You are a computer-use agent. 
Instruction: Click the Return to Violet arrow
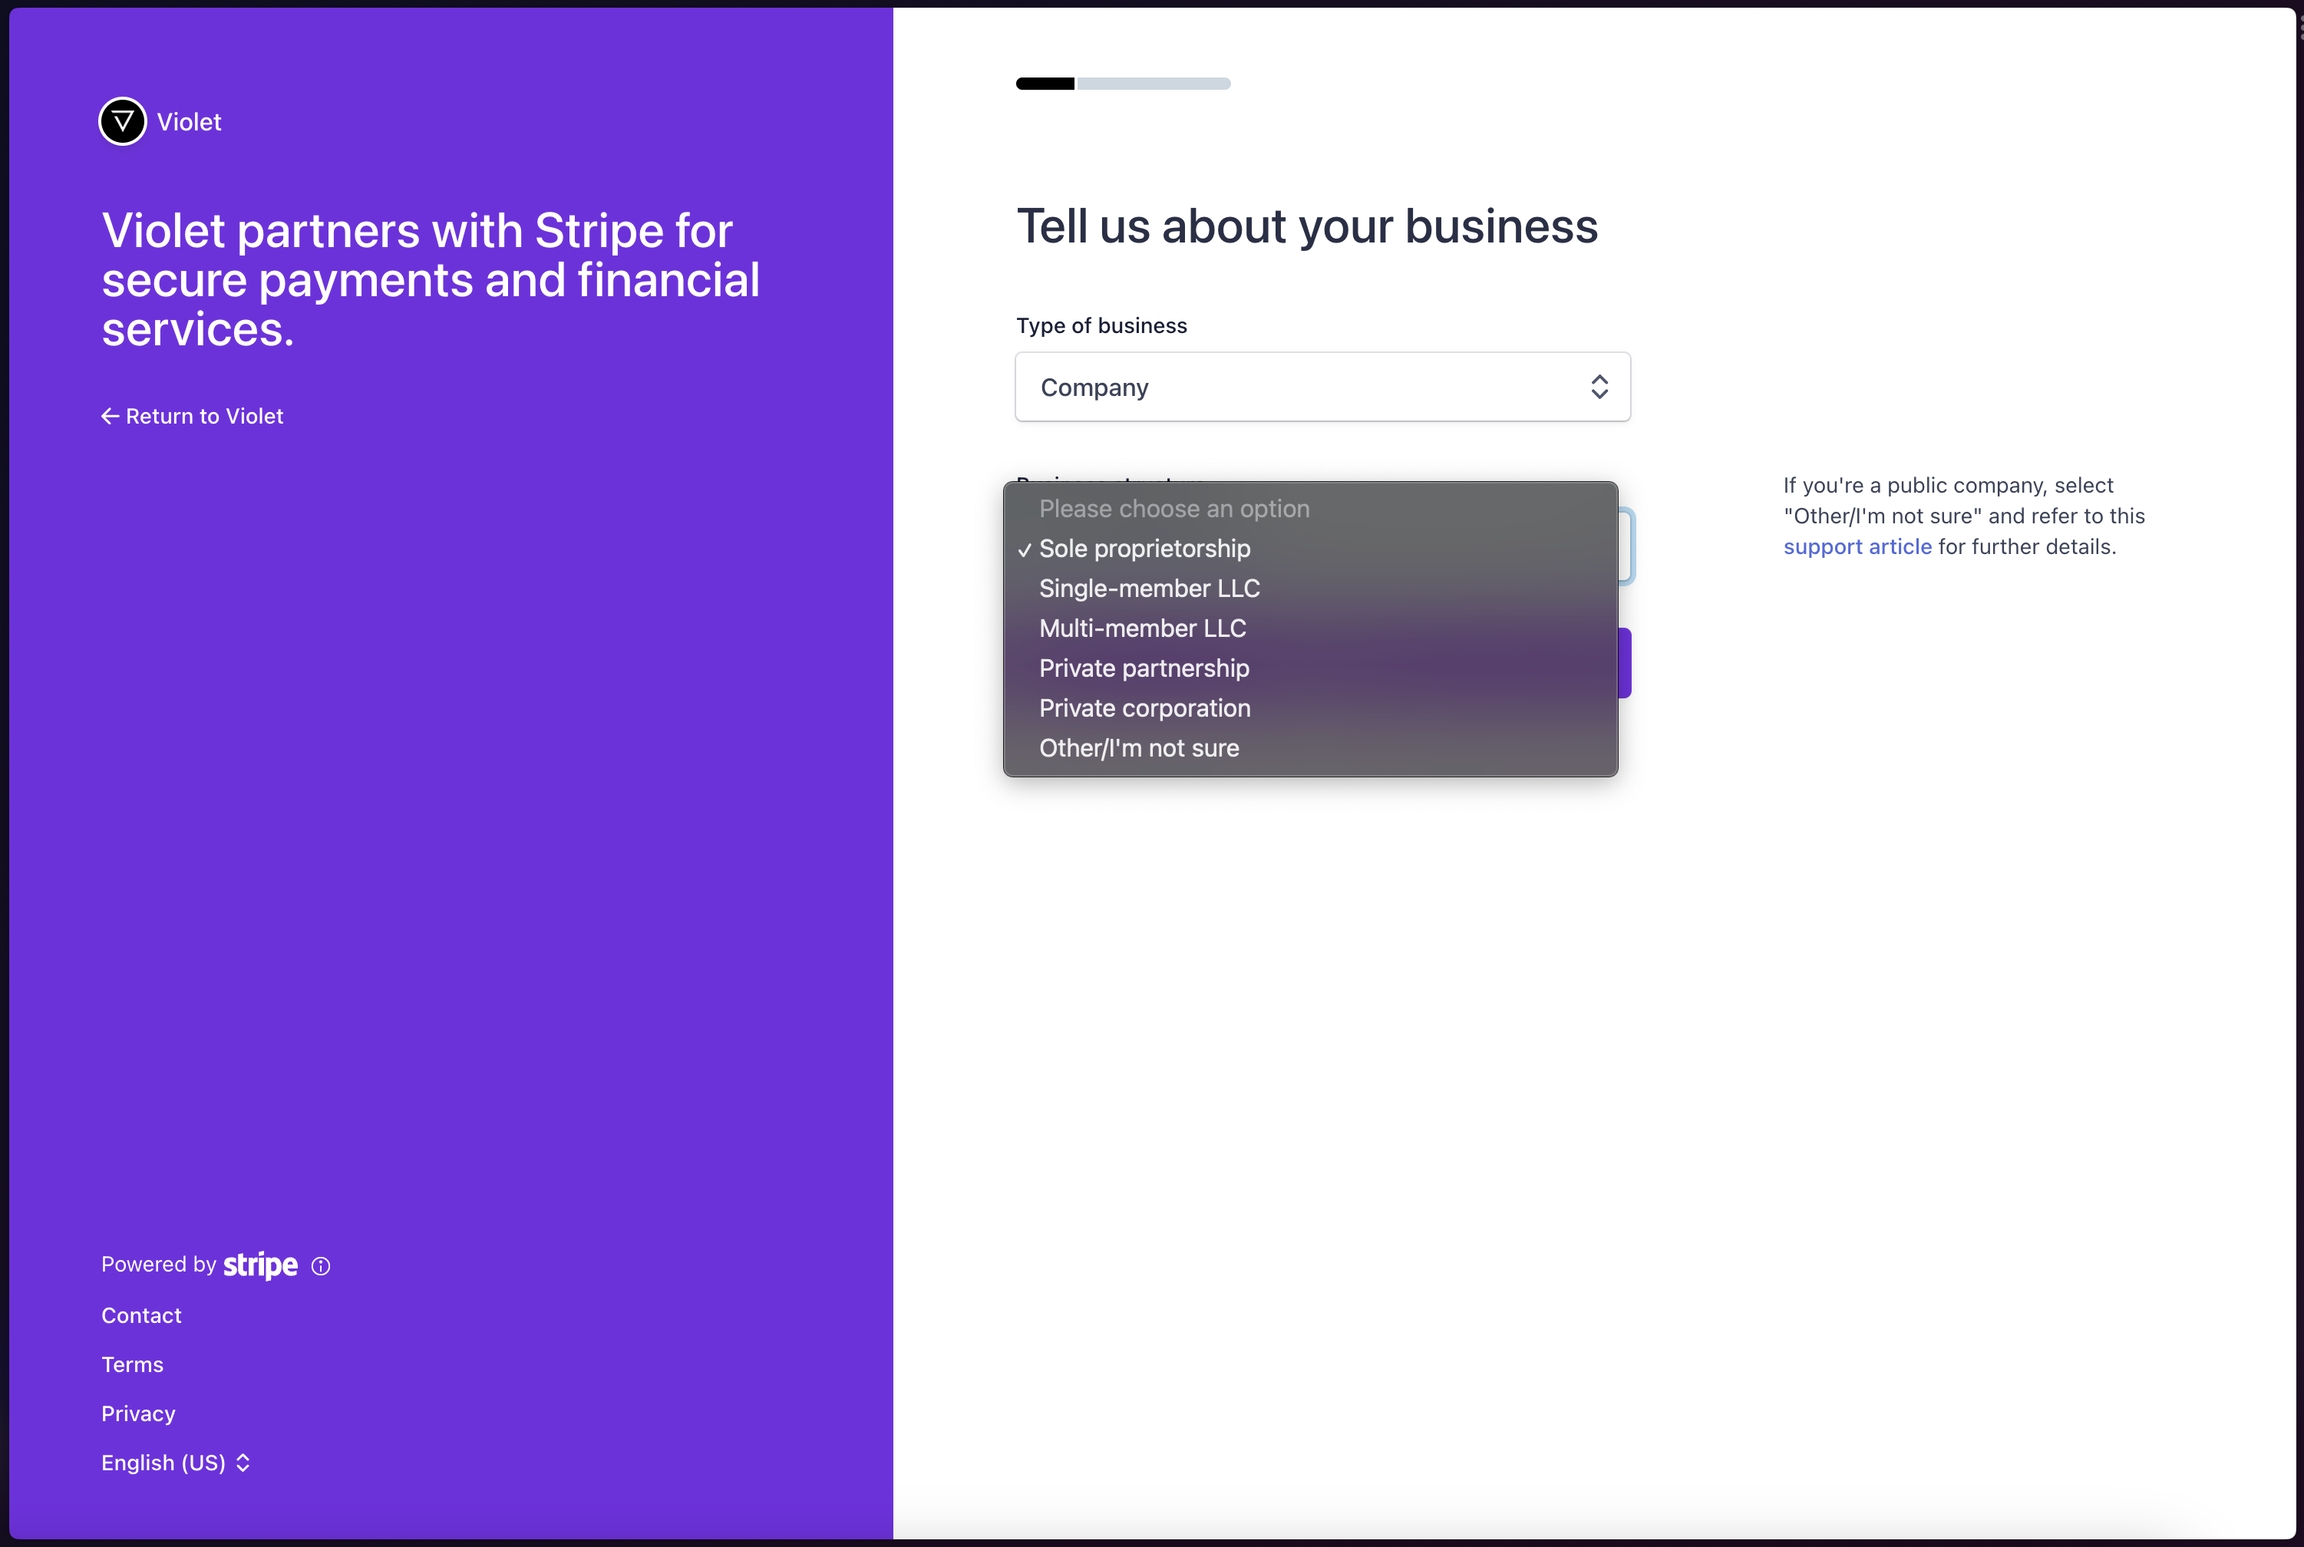(x=110, y=416)
